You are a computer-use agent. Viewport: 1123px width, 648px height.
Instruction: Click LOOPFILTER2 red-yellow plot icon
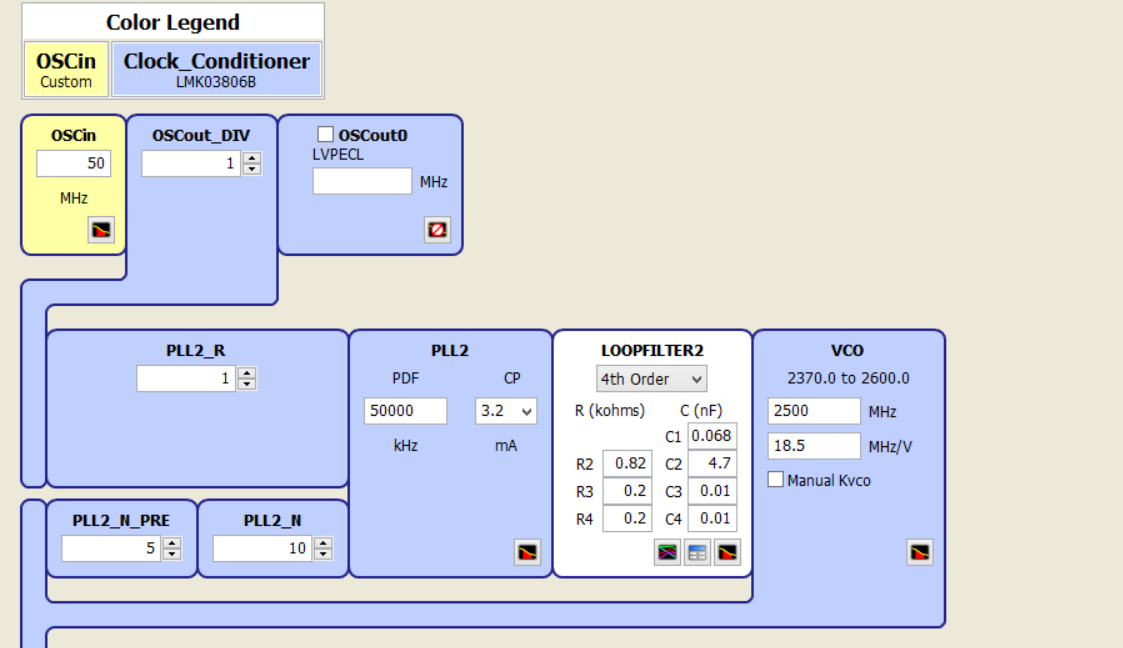click(727, 552)
